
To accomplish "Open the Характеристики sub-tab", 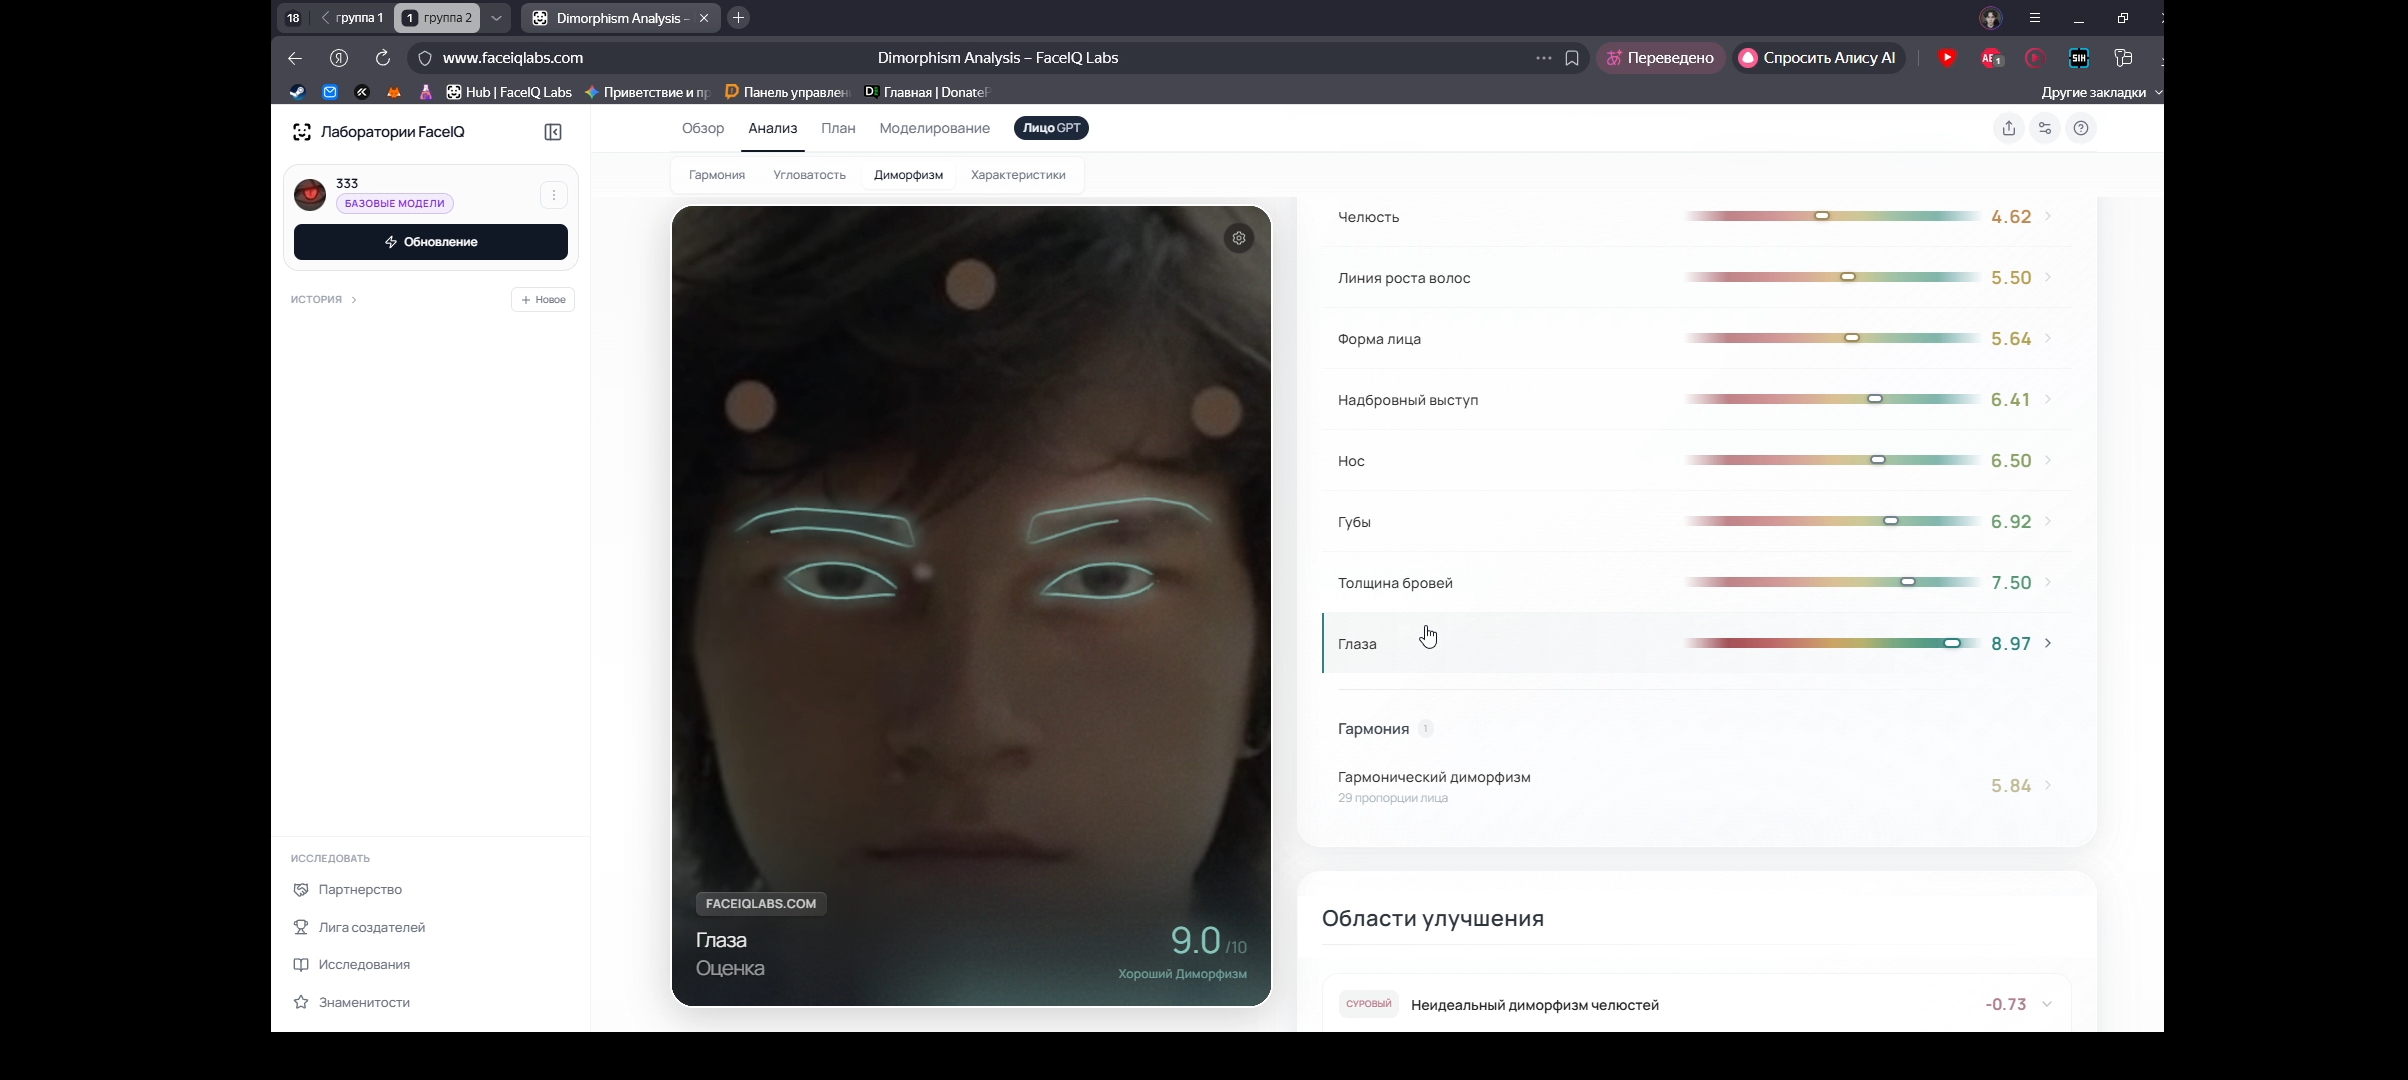I will [x=1018, y=175].
